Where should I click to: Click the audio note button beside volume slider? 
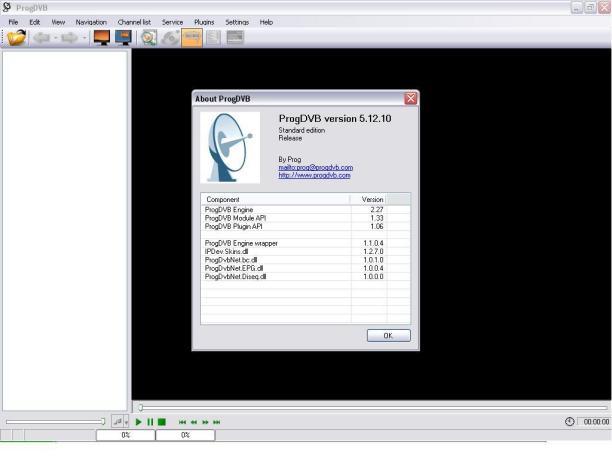pyautogui.click(x=117, y=421)
